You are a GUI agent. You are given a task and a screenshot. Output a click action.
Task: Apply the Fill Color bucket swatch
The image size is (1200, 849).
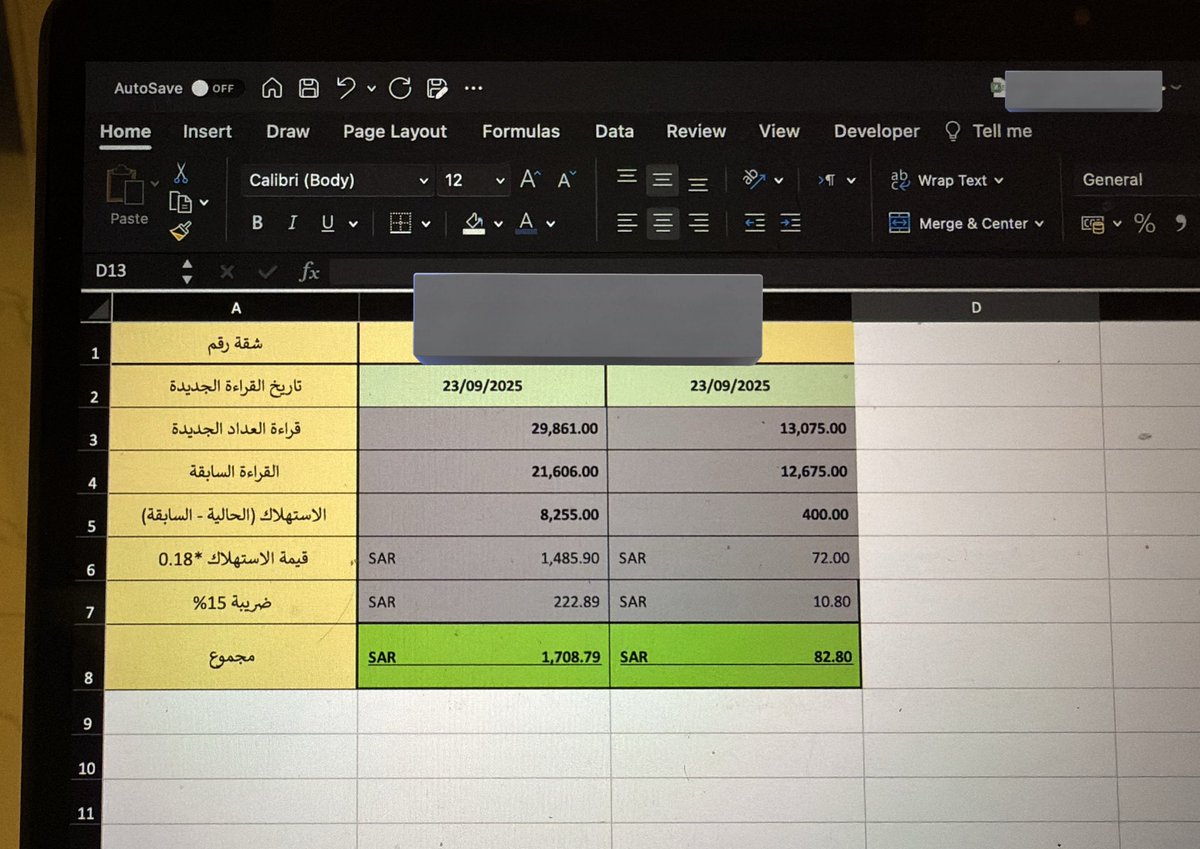(474, 223)
